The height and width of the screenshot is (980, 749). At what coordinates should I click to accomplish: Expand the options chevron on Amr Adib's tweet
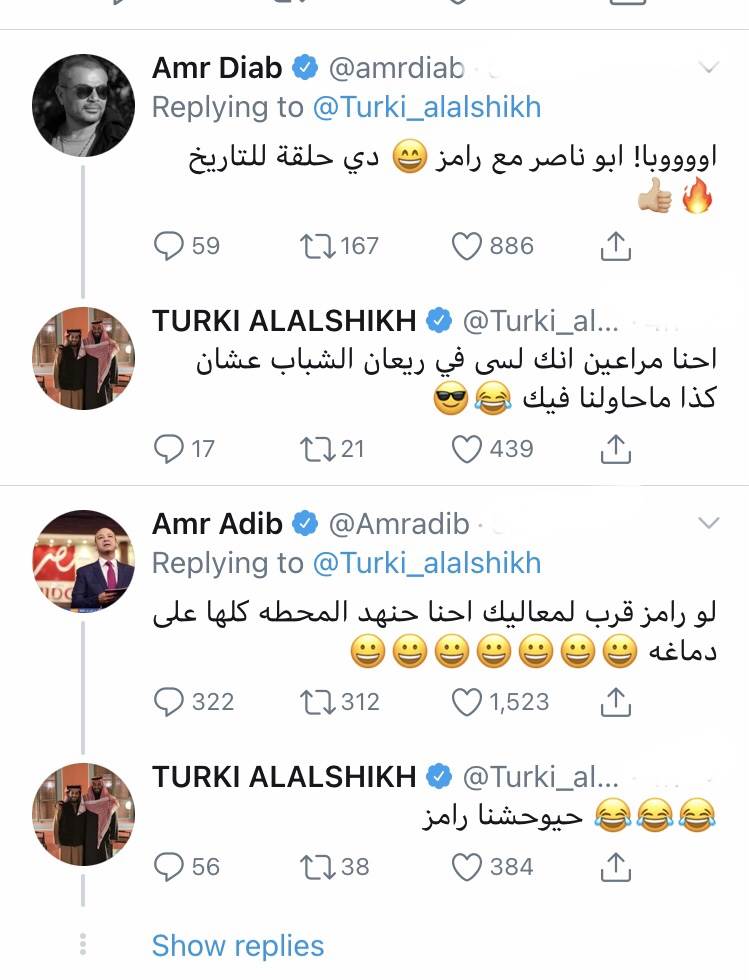tap(707, 523)
